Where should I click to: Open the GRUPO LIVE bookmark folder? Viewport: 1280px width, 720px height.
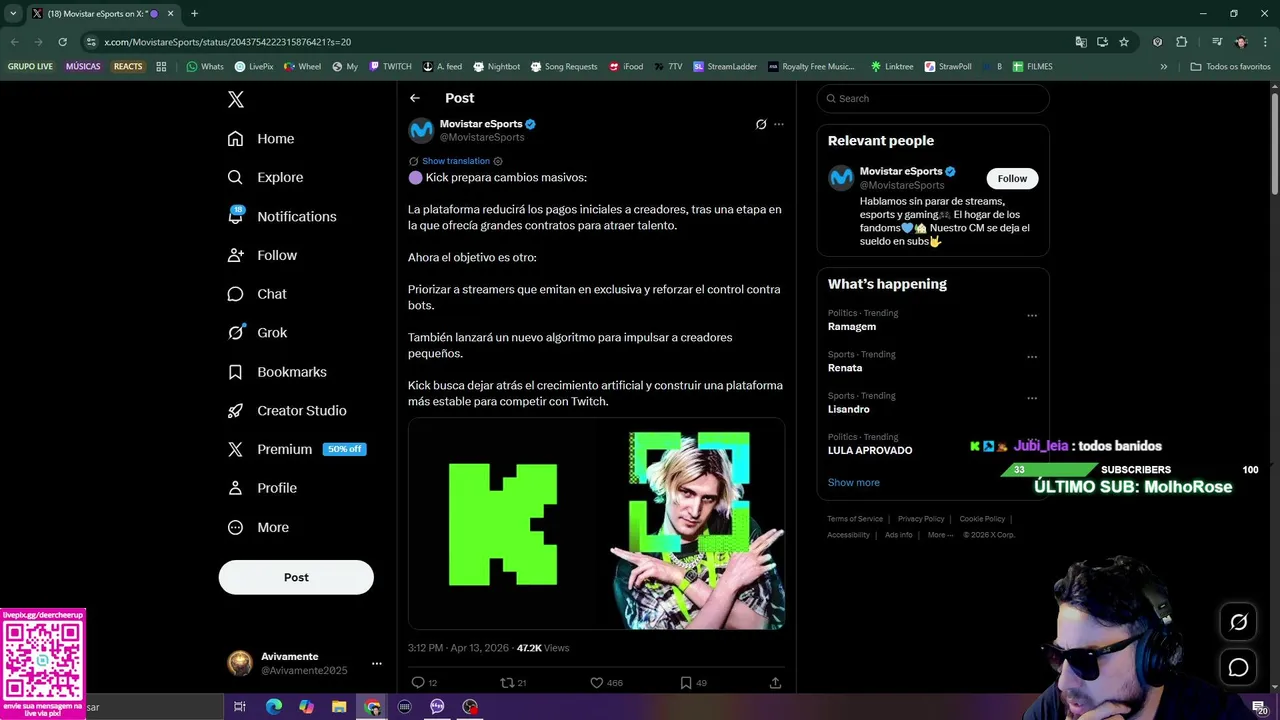[30, 67]
